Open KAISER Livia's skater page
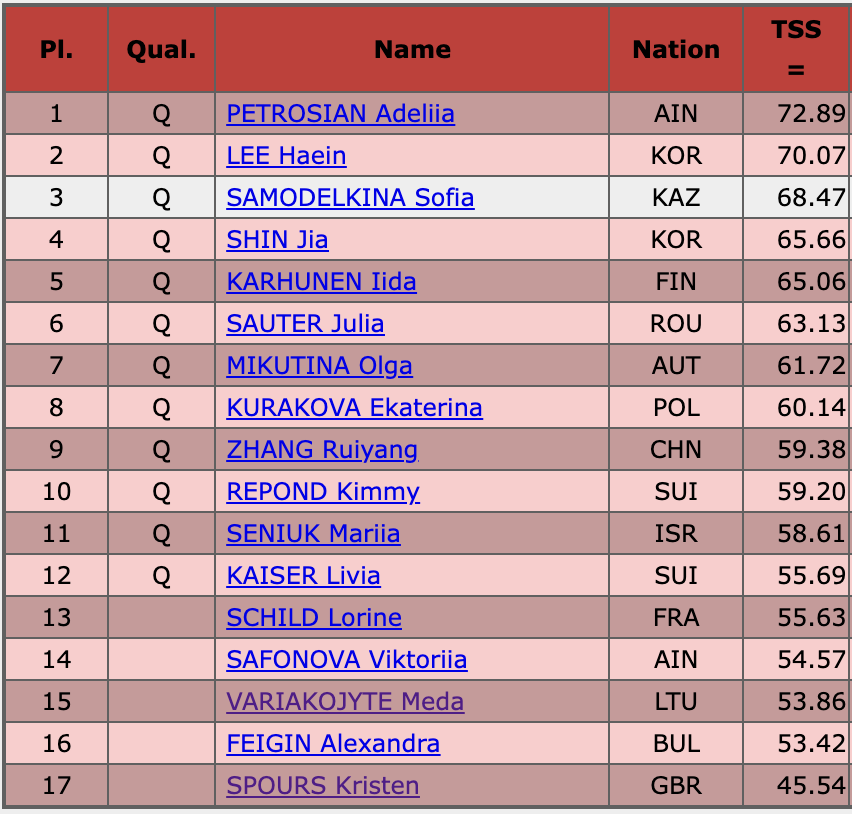 point(303,576)
